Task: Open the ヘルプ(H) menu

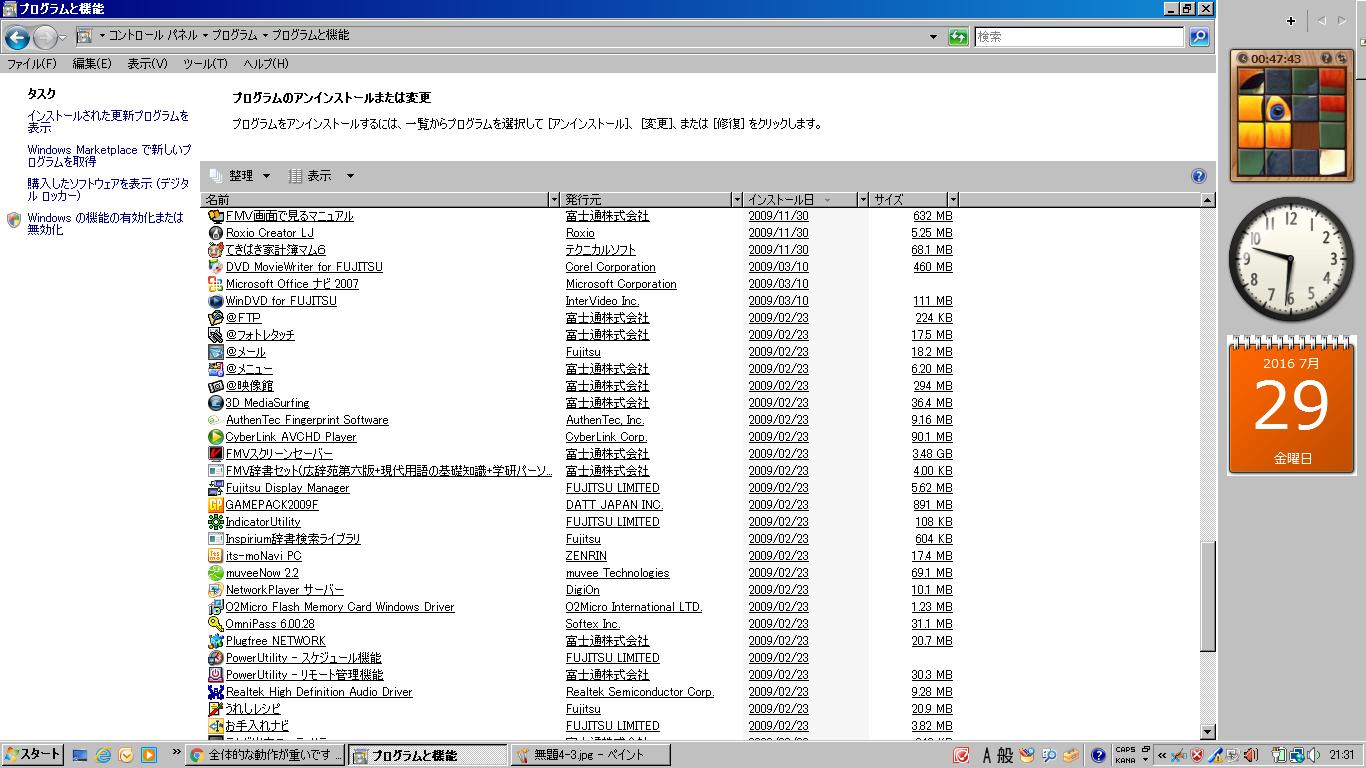Action: click(266, 64)
